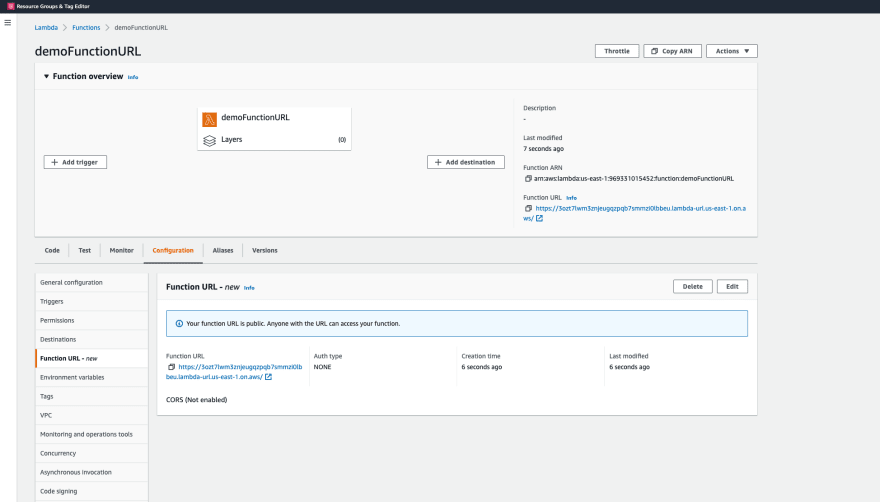880x502 pixels.
Task: Click Add trigger button
Action: tap(75, 162)
